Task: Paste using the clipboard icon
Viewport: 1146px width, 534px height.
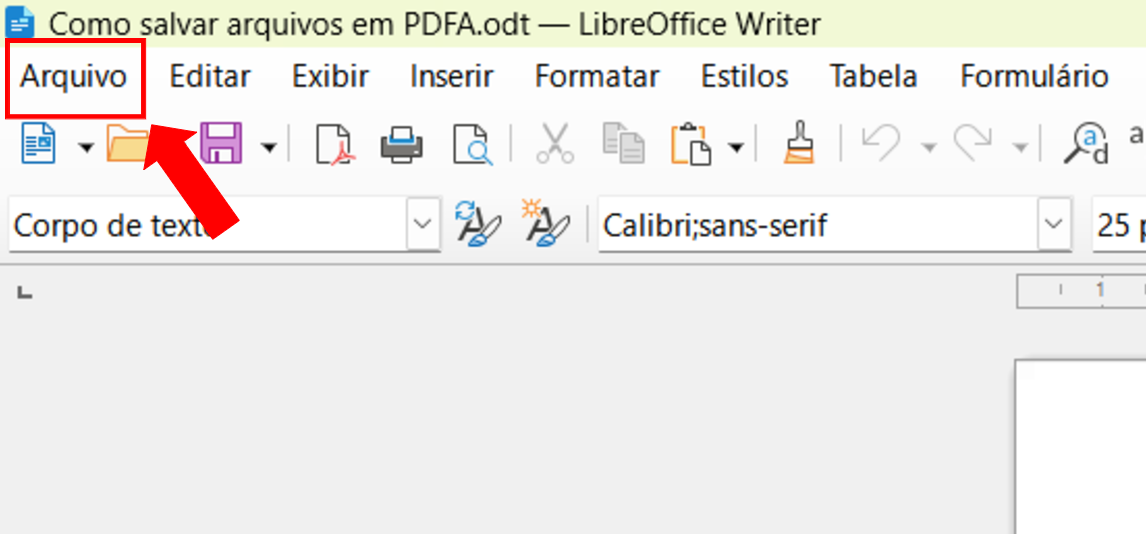Action: pyautogui.click(x=691, y=146)
